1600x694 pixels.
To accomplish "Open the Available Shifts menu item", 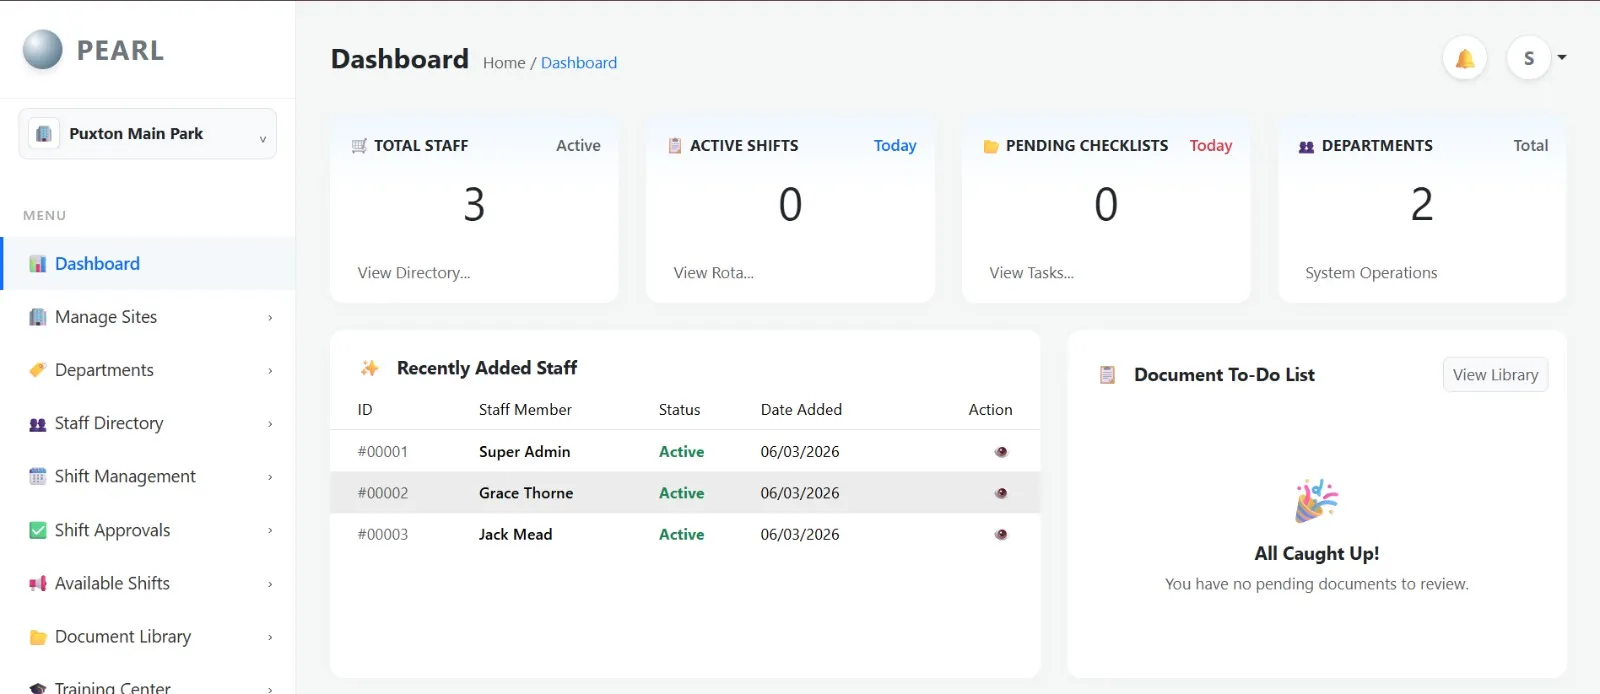I will coord(148,584).
